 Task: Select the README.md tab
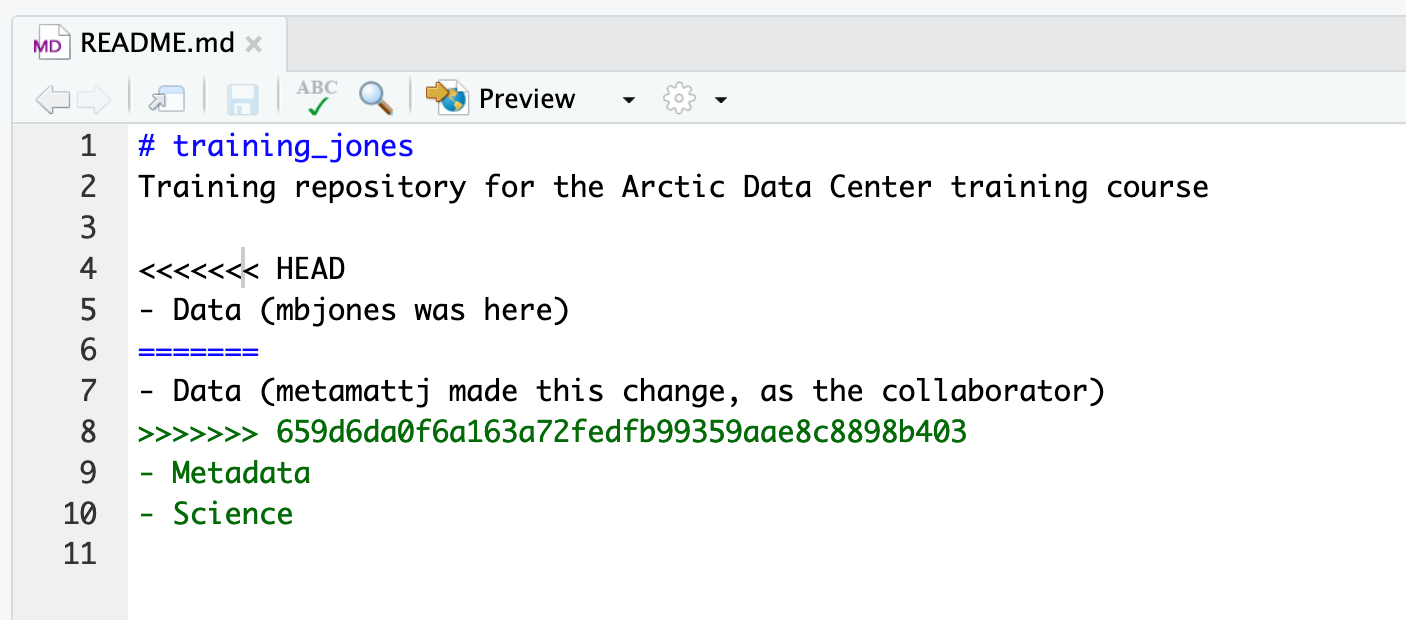pyautogui.click(x=157, y=44)
